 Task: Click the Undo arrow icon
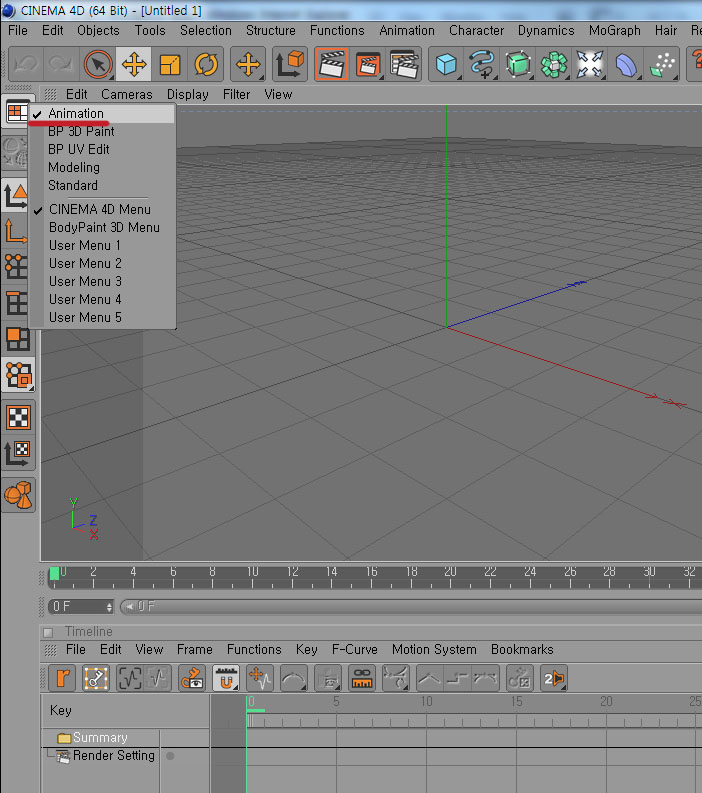click(x=26, y=64)
